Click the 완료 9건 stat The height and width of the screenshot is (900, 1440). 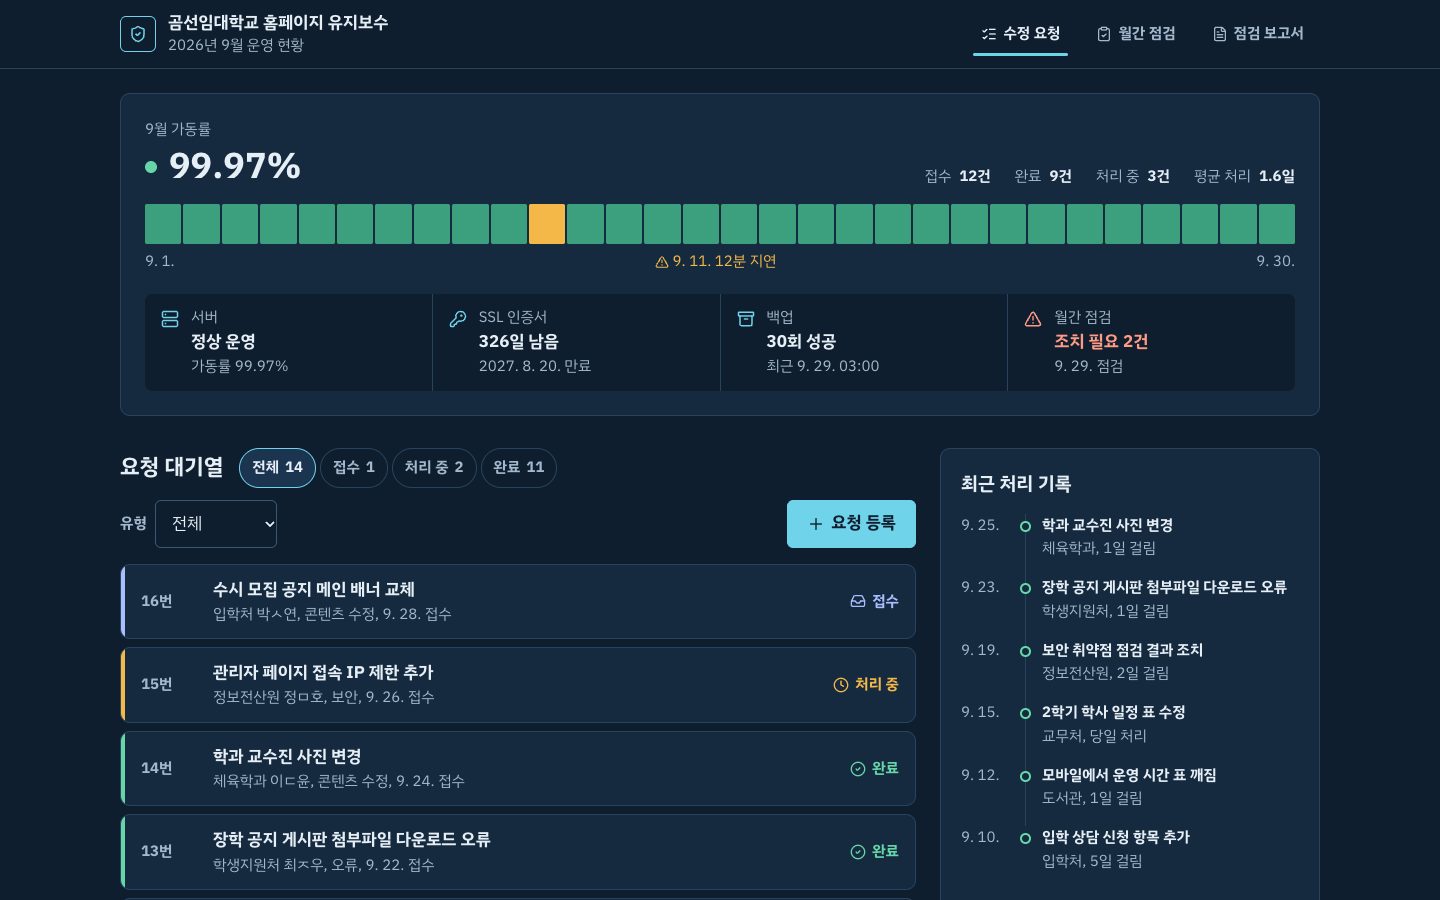click(1043, 176)
